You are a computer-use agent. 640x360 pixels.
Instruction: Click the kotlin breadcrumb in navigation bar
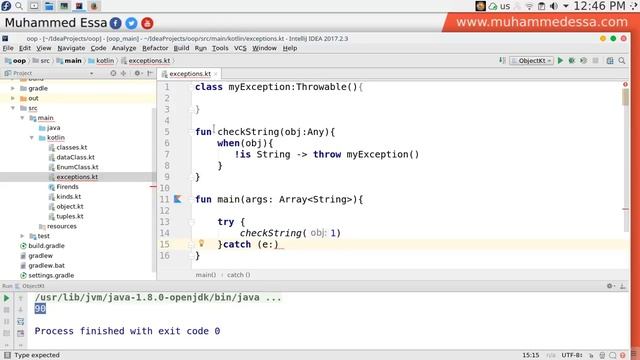(101, 61)
